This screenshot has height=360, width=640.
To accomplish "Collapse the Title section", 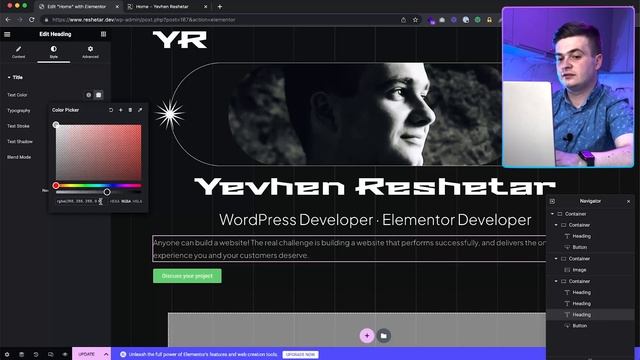I will pyautogui.click(x=15, y=77).
